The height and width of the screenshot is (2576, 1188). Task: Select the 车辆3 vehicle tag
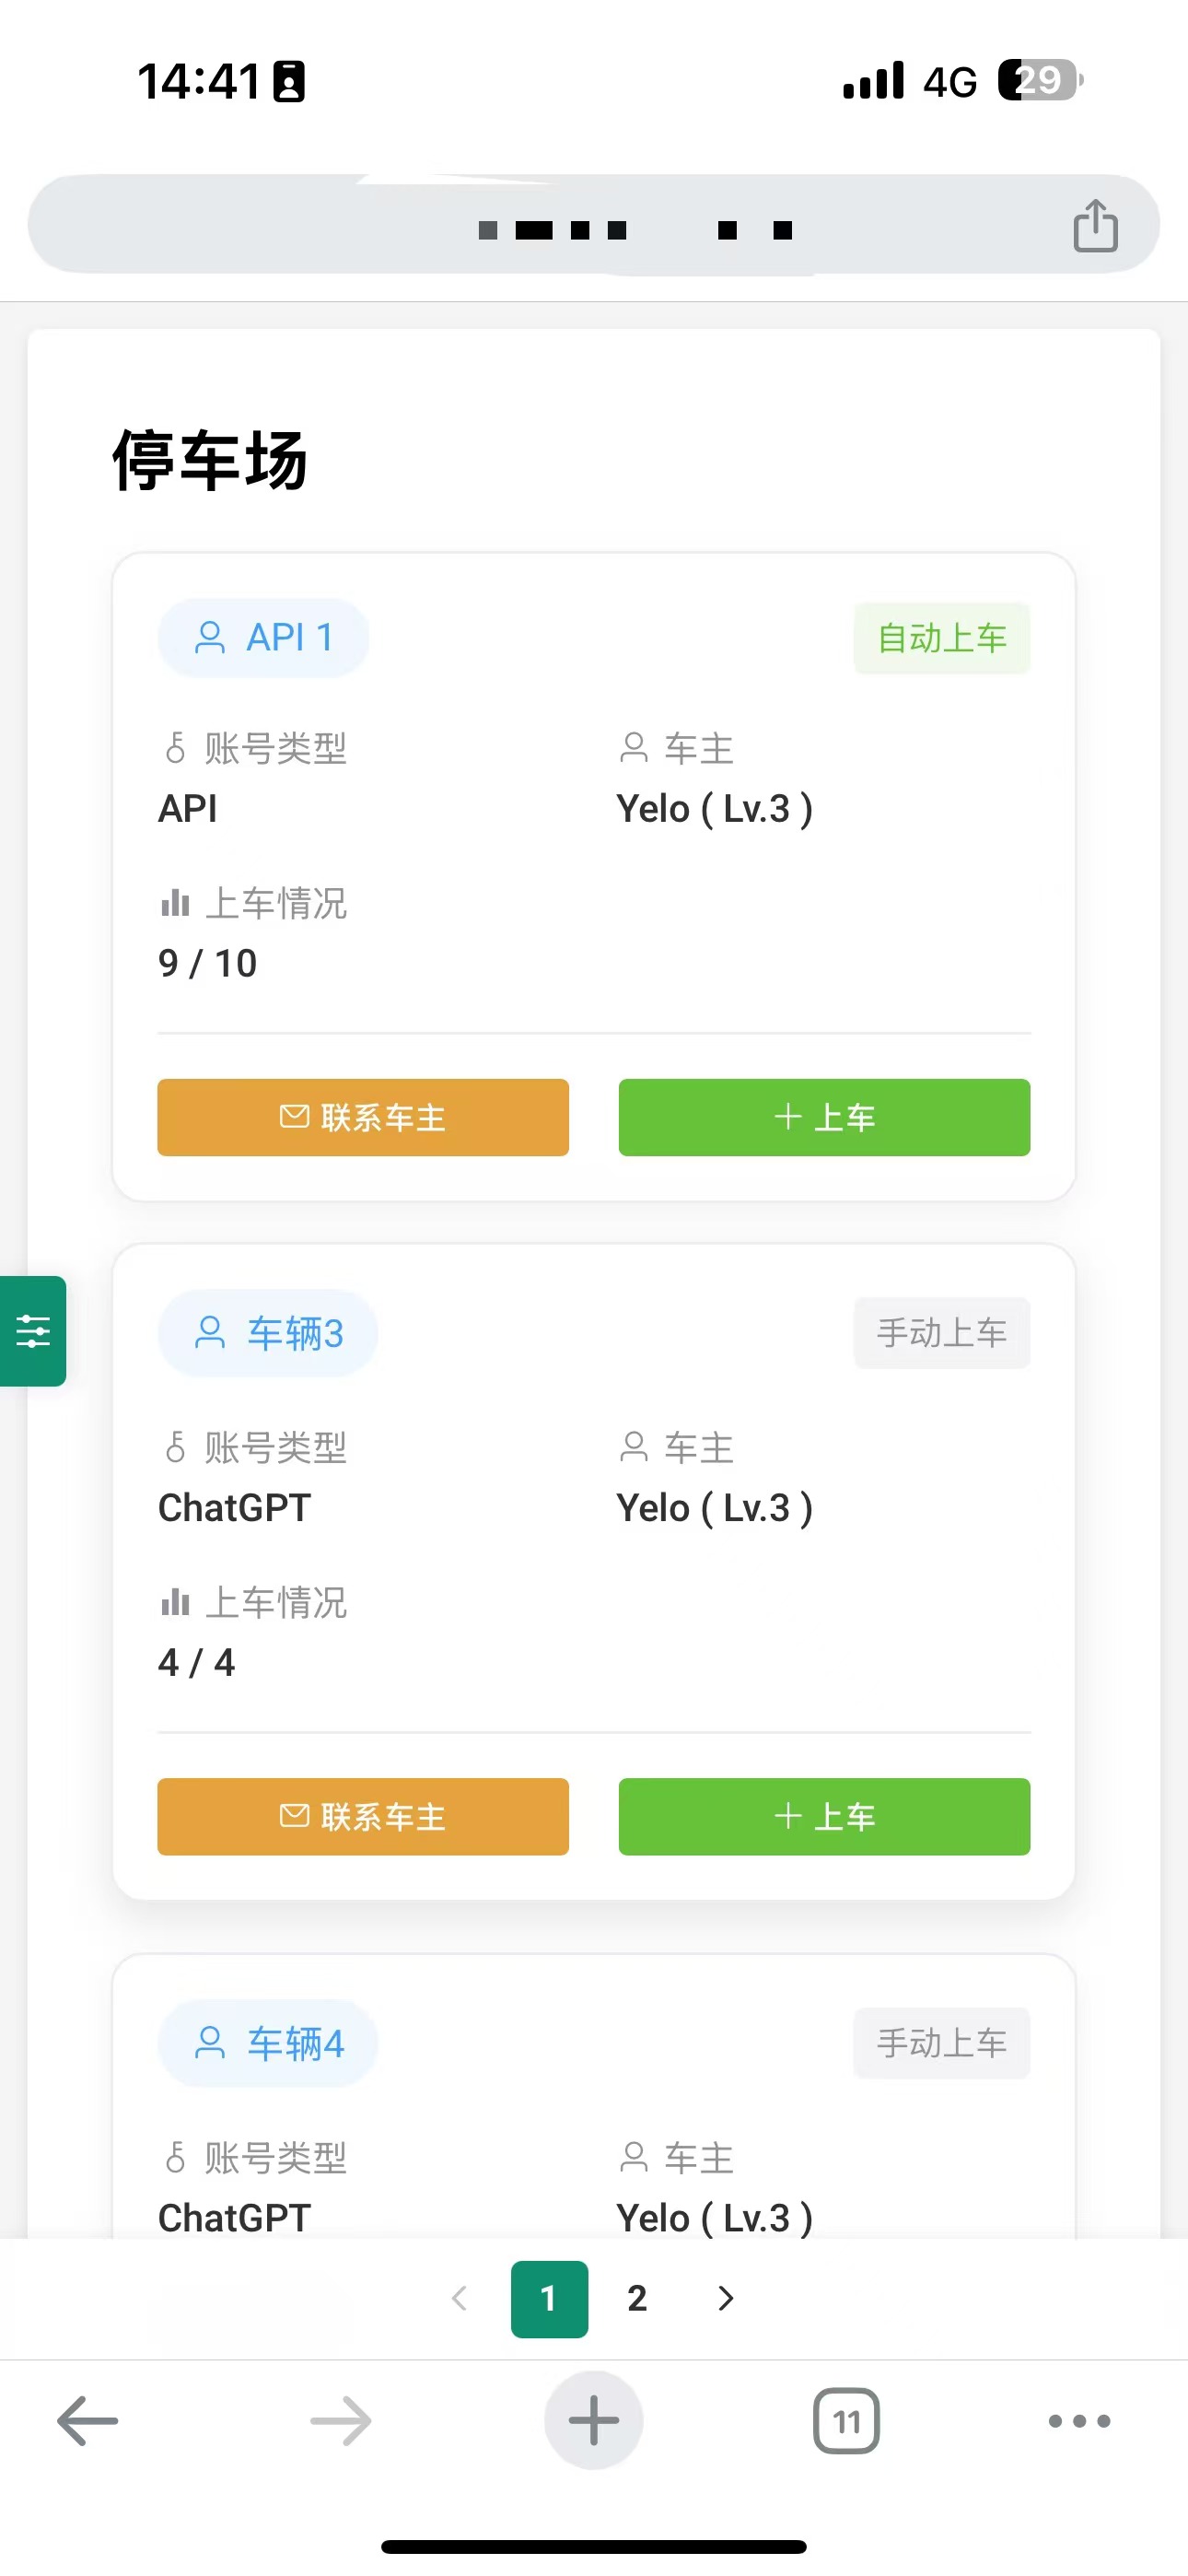[267, 1333]
